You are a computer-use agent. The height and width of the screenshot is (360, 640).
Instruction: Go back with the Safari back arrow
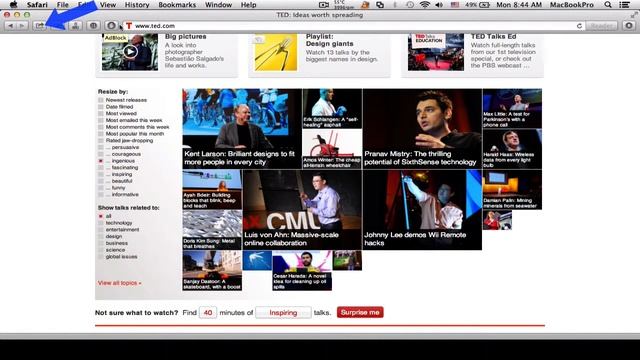[x=11, y=26]
